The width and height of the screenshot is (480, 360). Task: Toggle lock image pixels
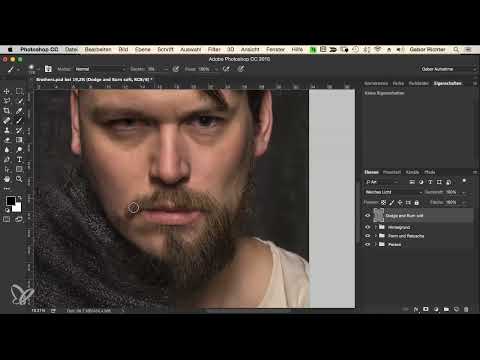pos(392,202)
